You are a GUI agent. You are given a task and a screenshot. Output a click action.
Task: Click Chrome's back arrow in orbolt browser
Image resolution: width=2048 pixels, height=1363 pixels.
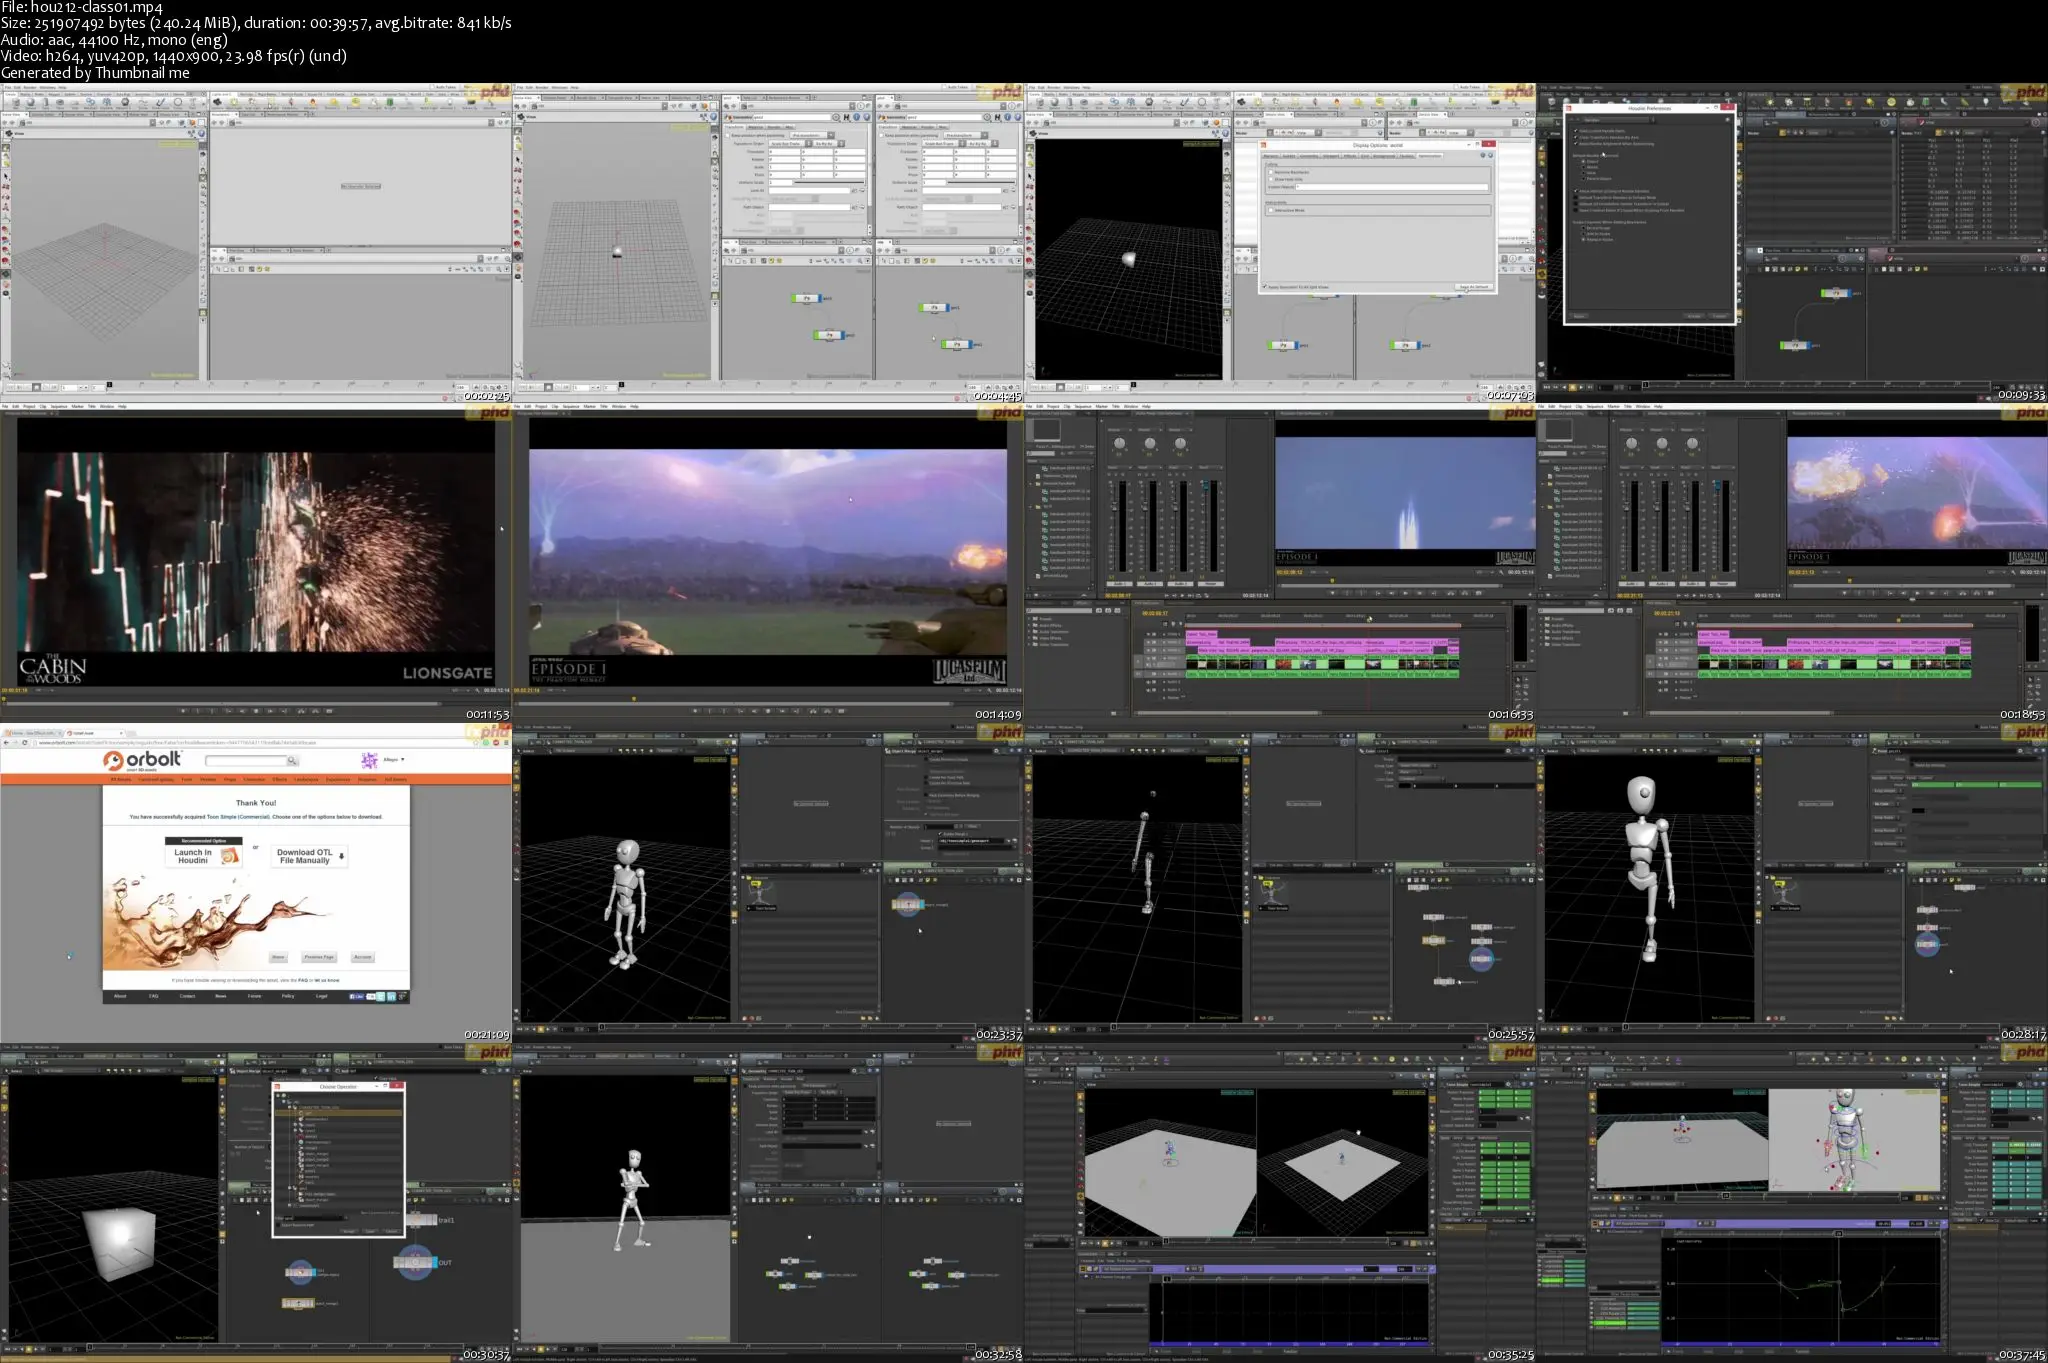point(6,743)
